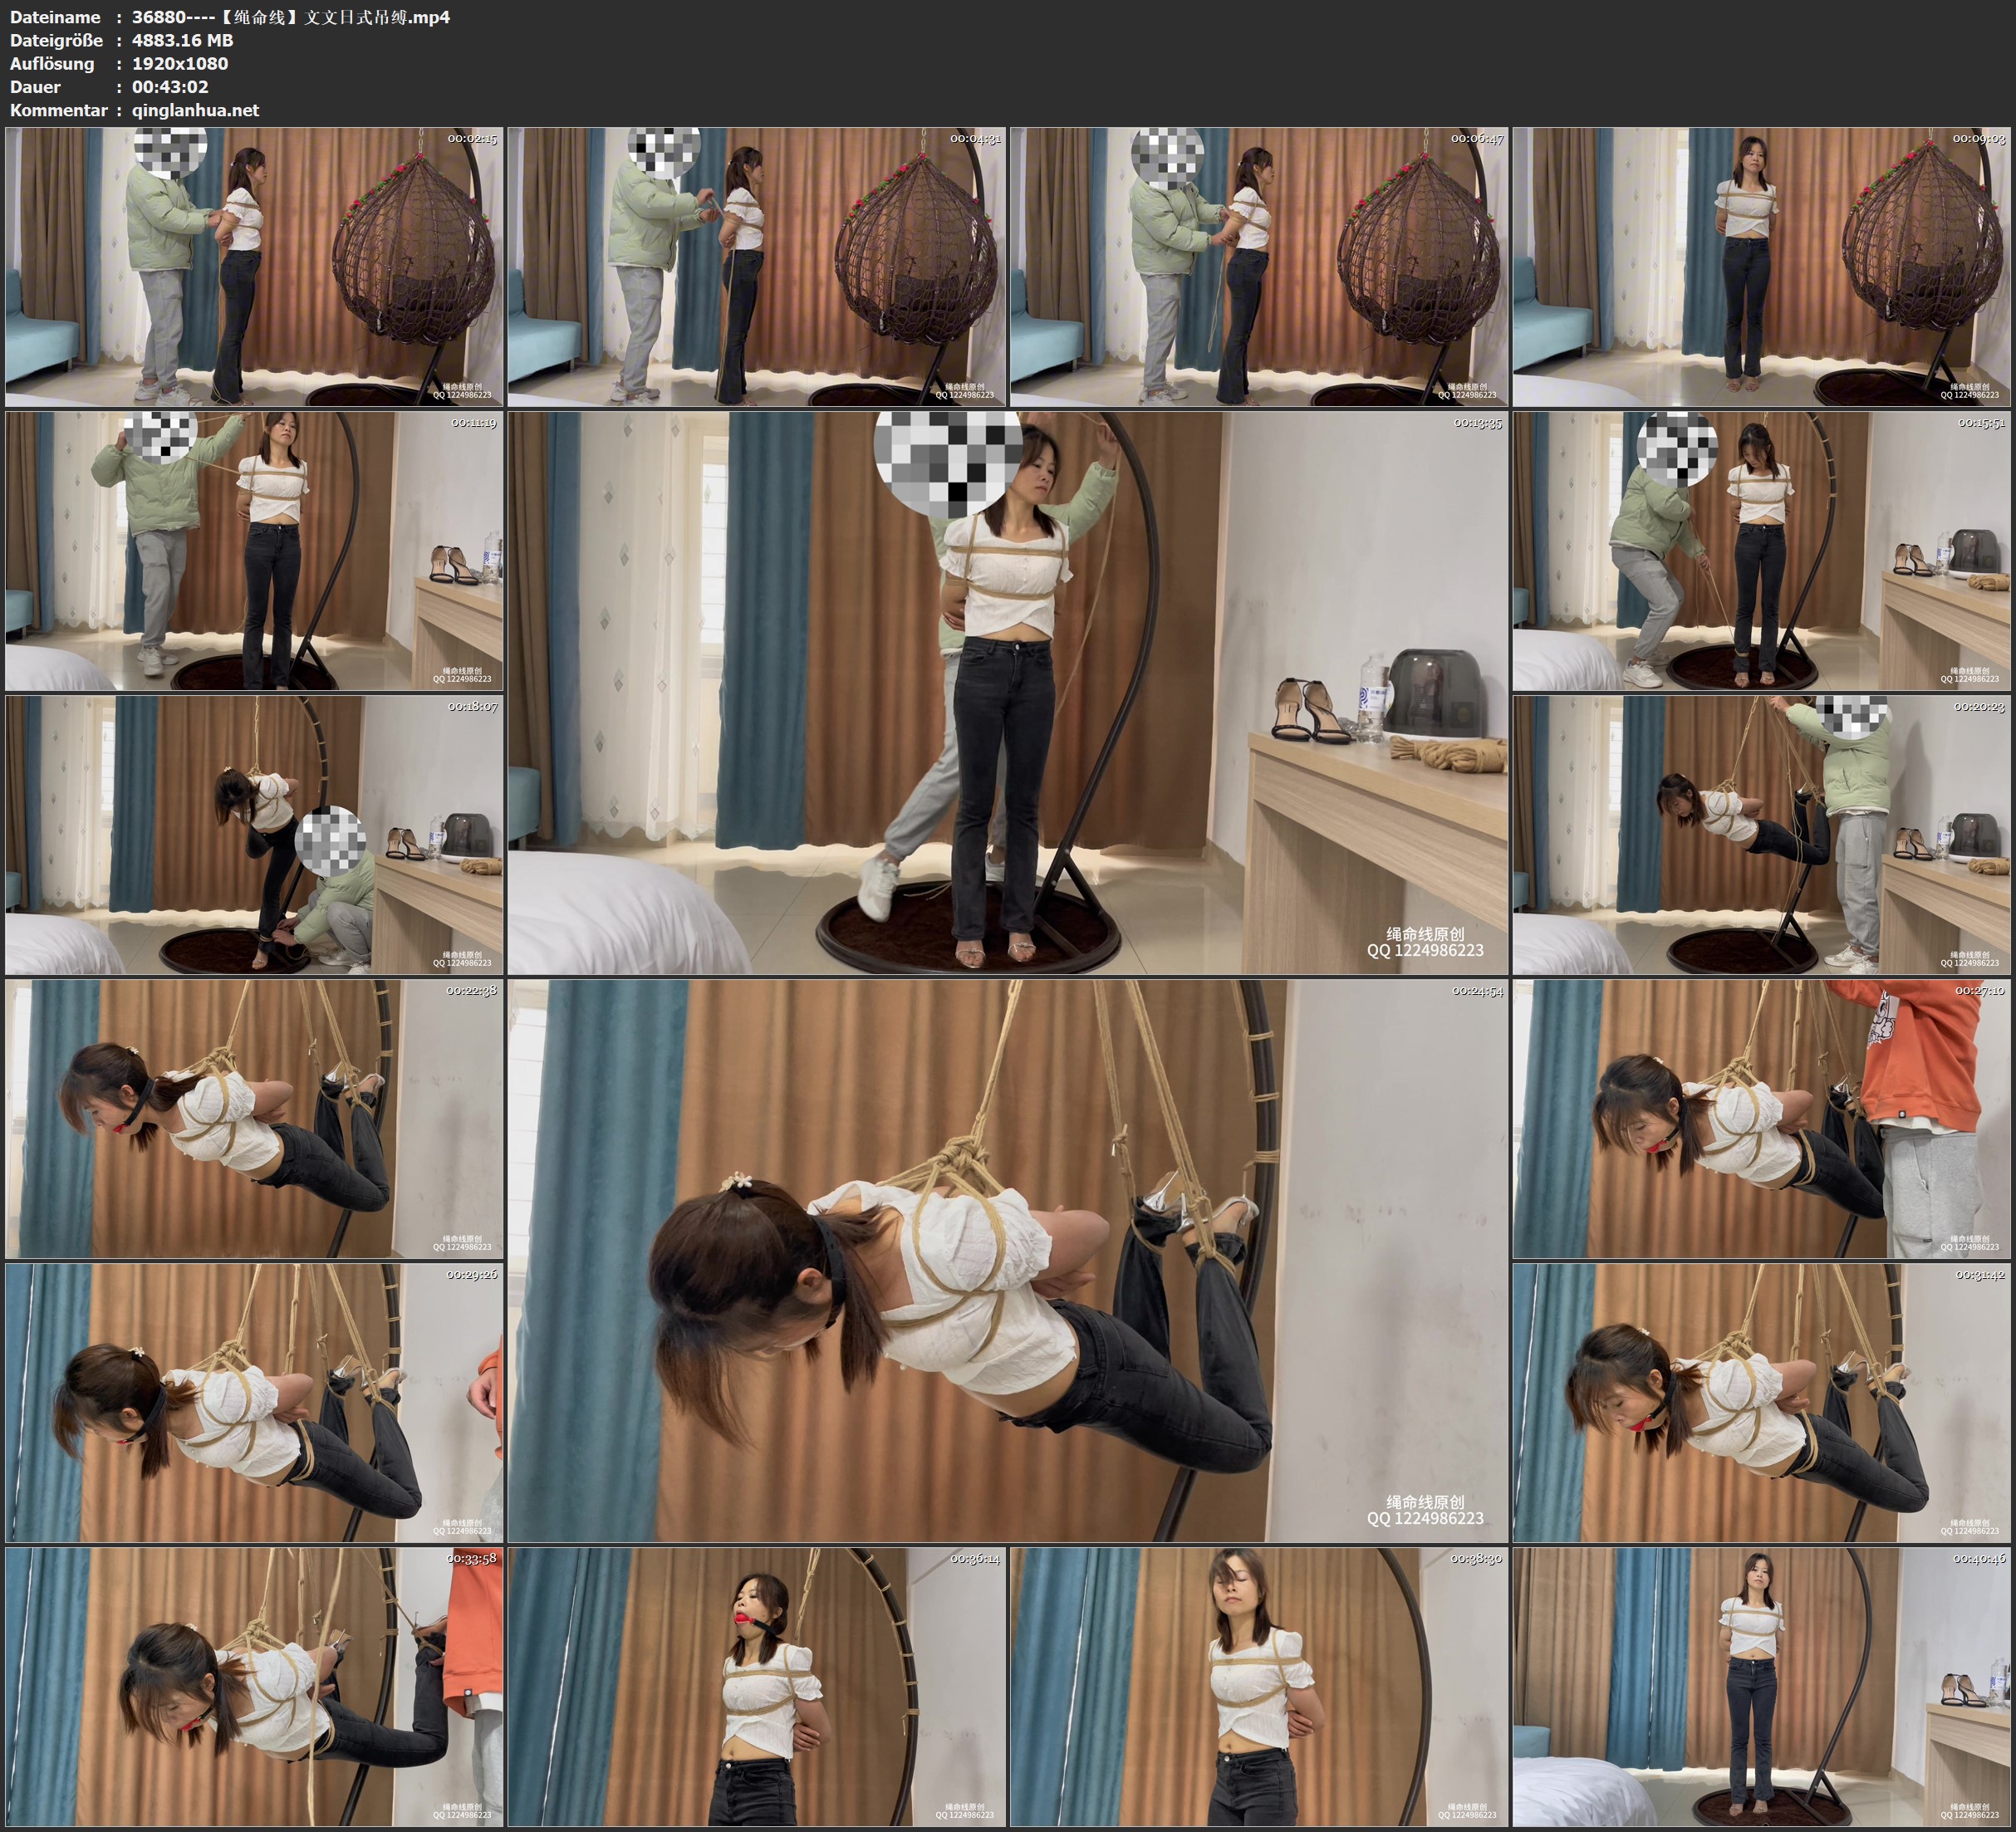Click the 00:09:03 preview frame

[x=1762, y=267]
